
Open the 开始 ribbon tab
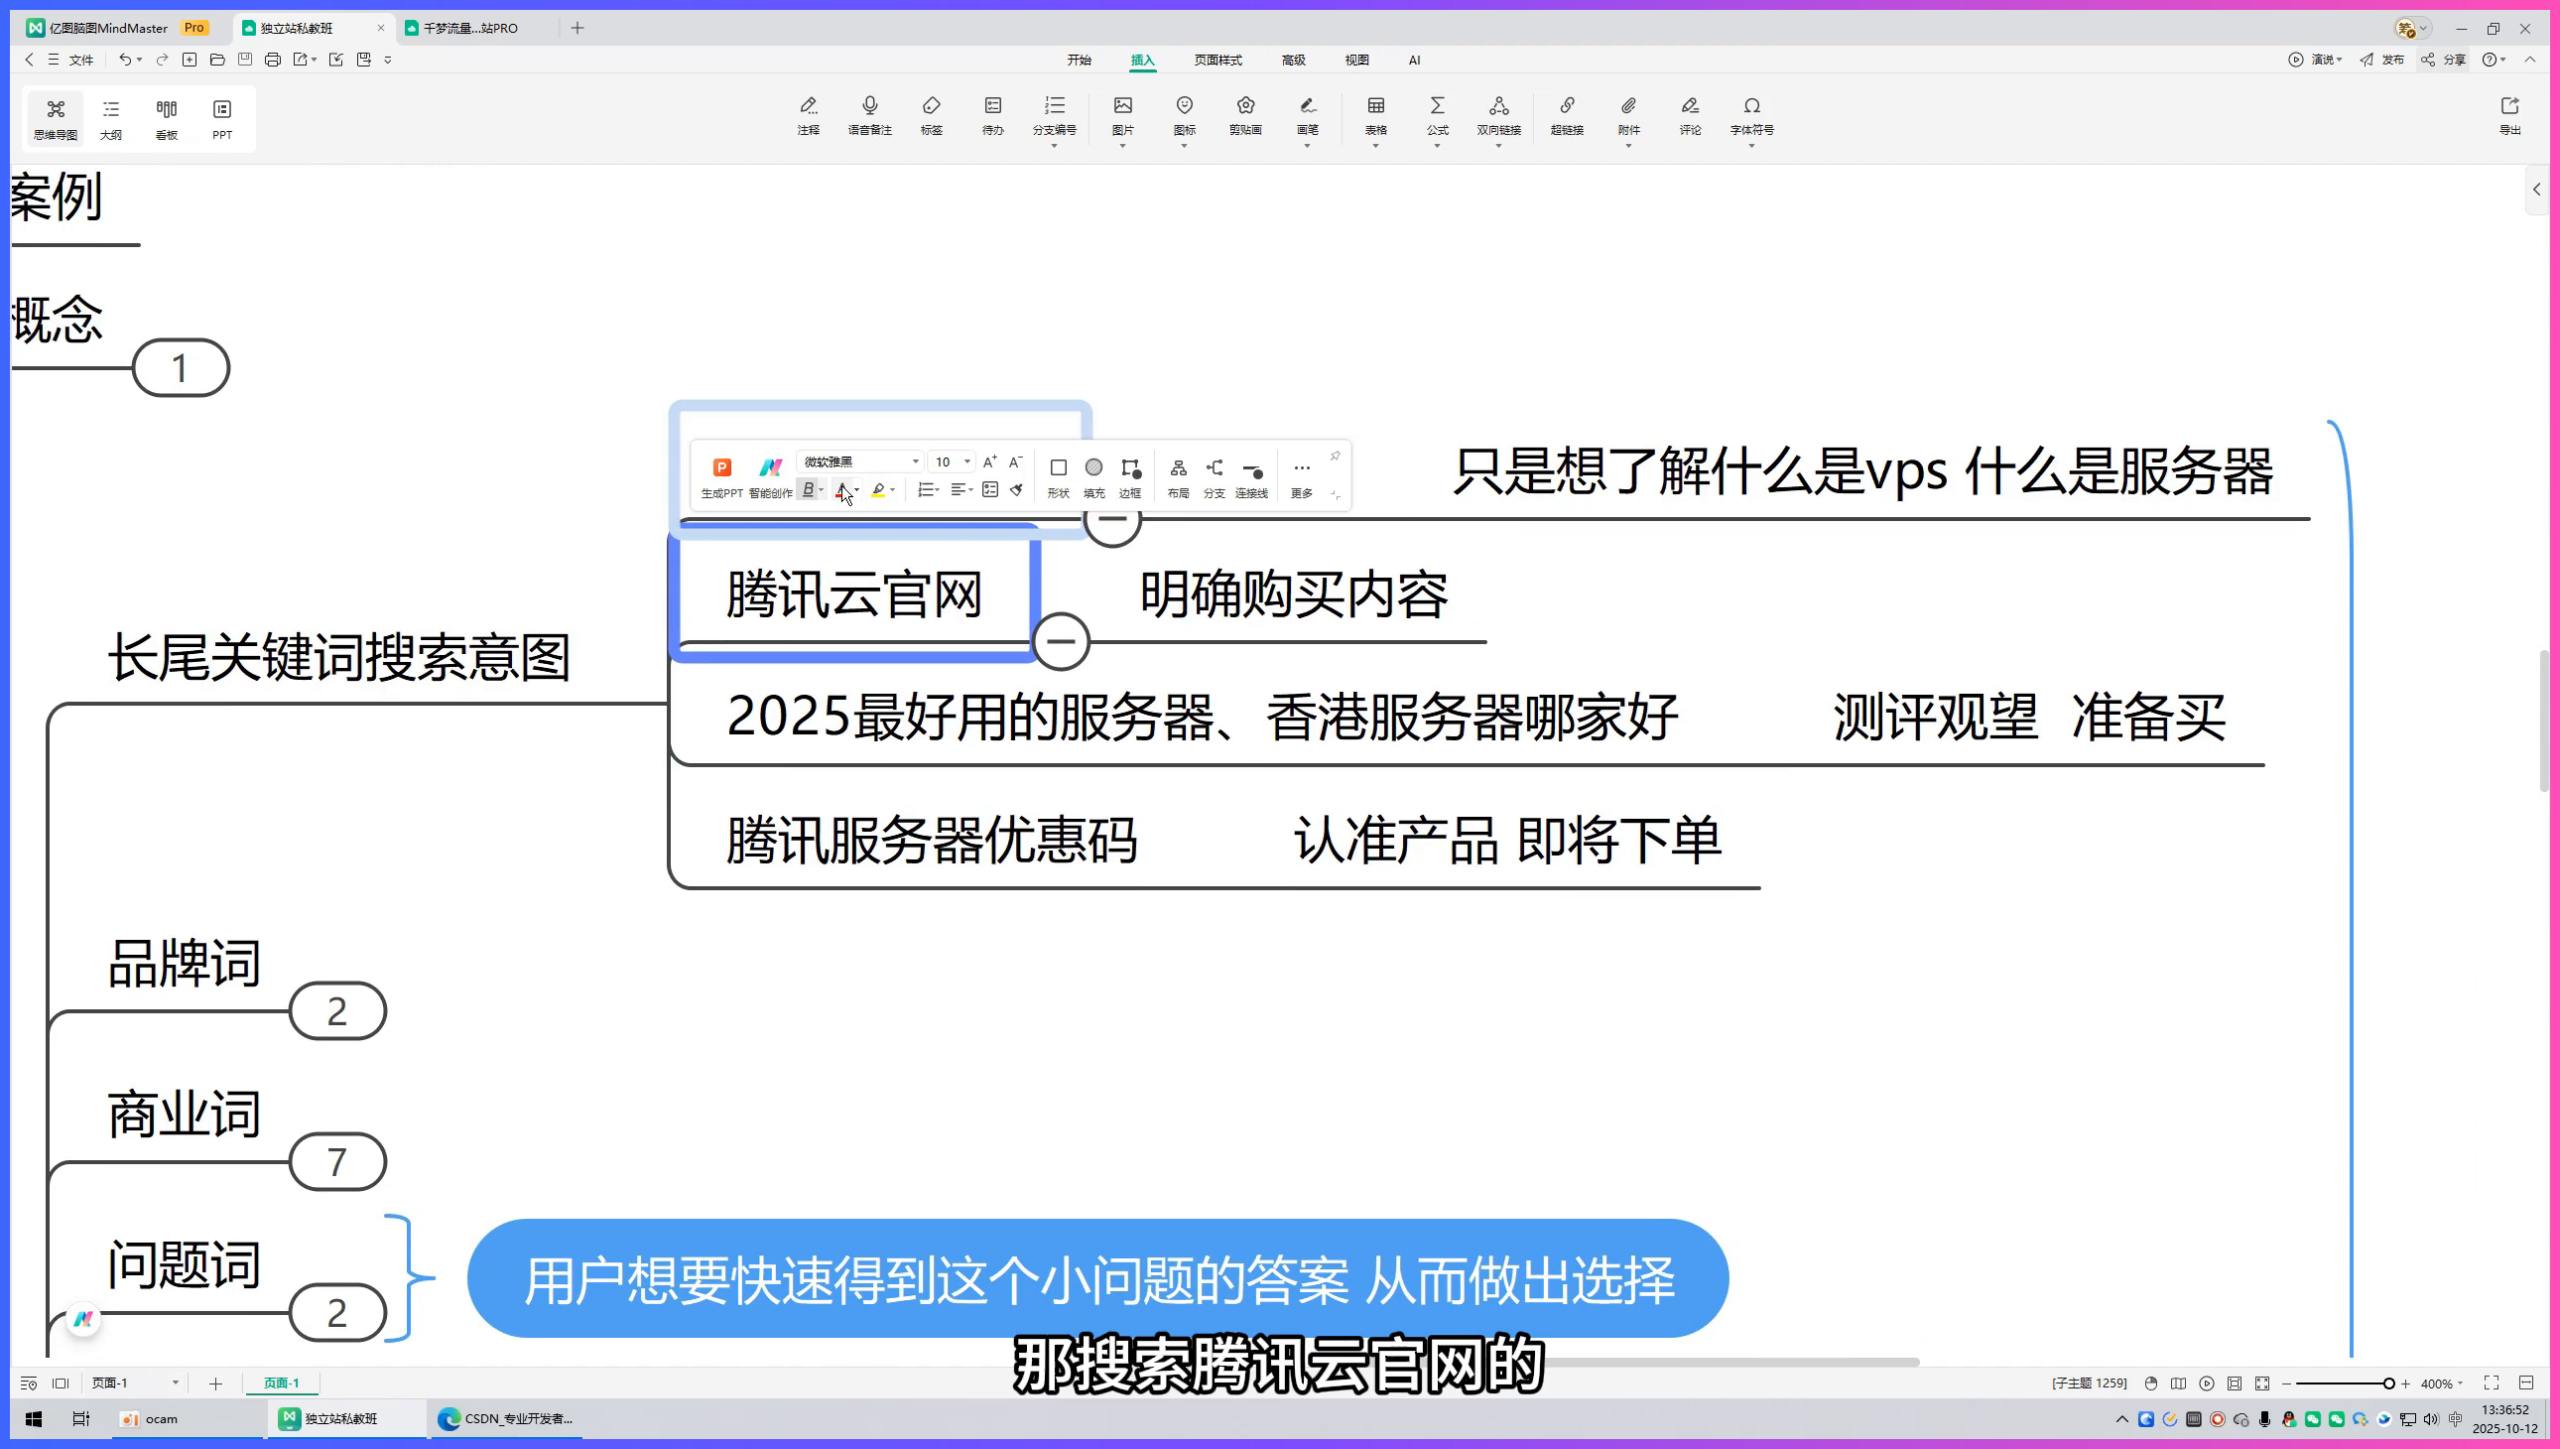pyautogui.click(x=1079, y=60)
